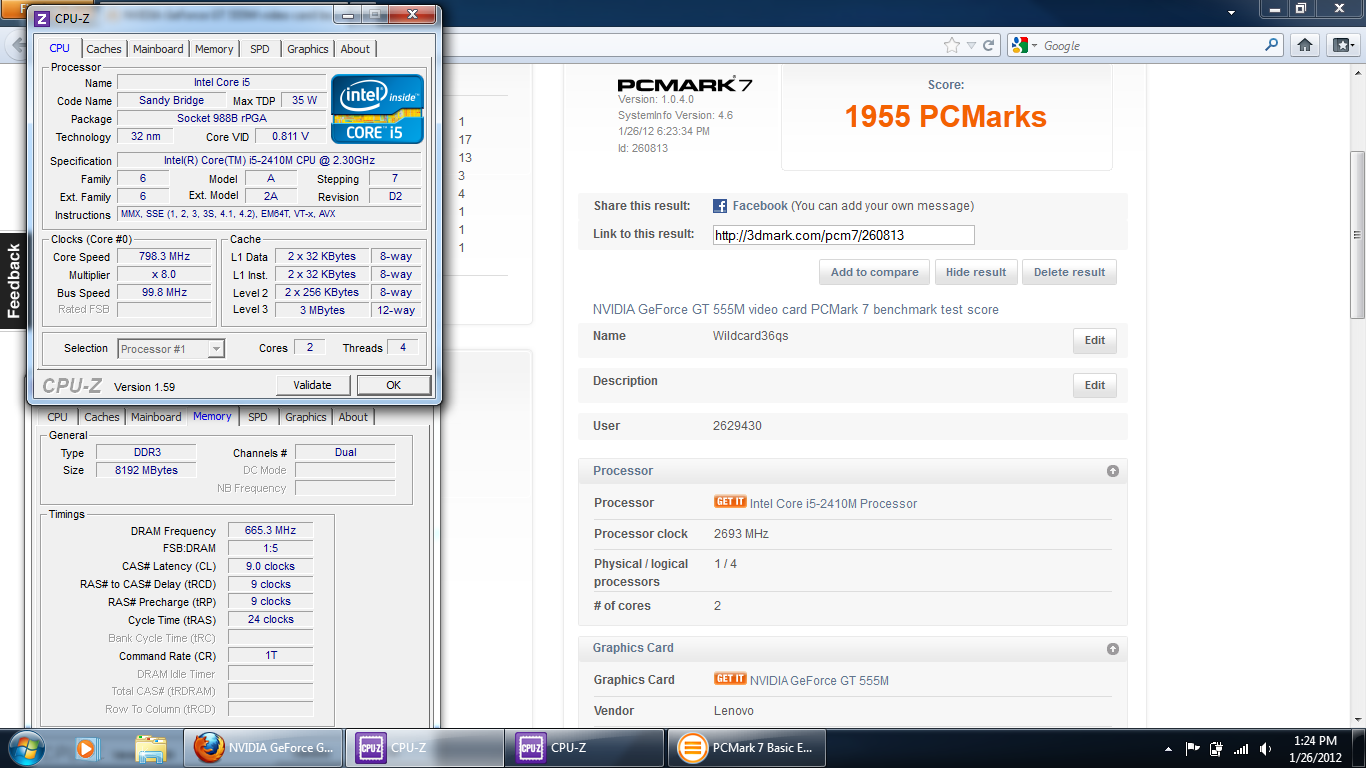Open the Feedback side tab

(x=13, y=281)
